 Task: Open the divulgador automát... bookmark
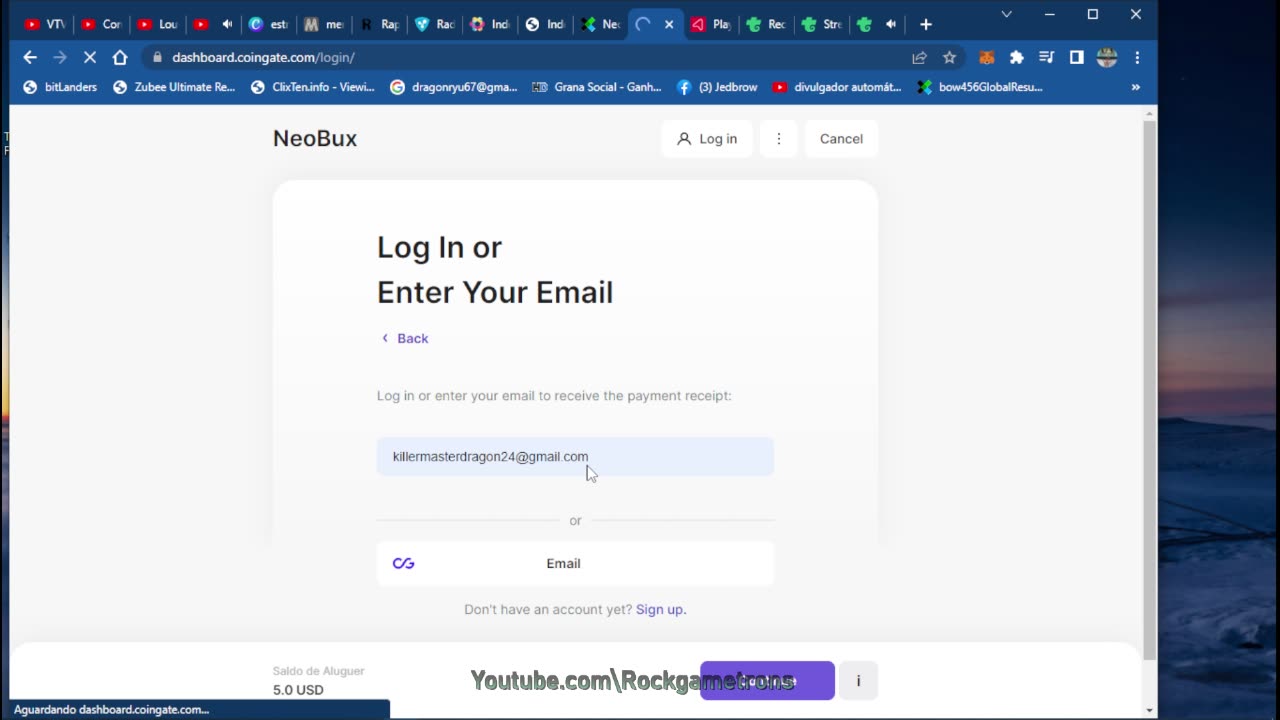point(836,87)
